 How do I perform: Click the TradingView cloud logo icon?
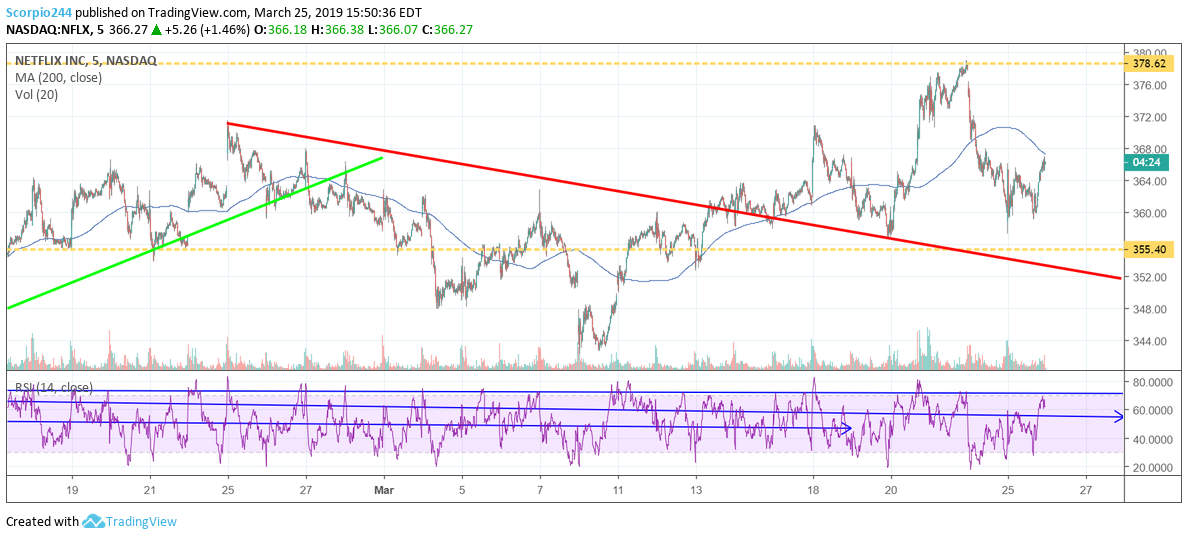pyautogui.click(x=93, y=521)
